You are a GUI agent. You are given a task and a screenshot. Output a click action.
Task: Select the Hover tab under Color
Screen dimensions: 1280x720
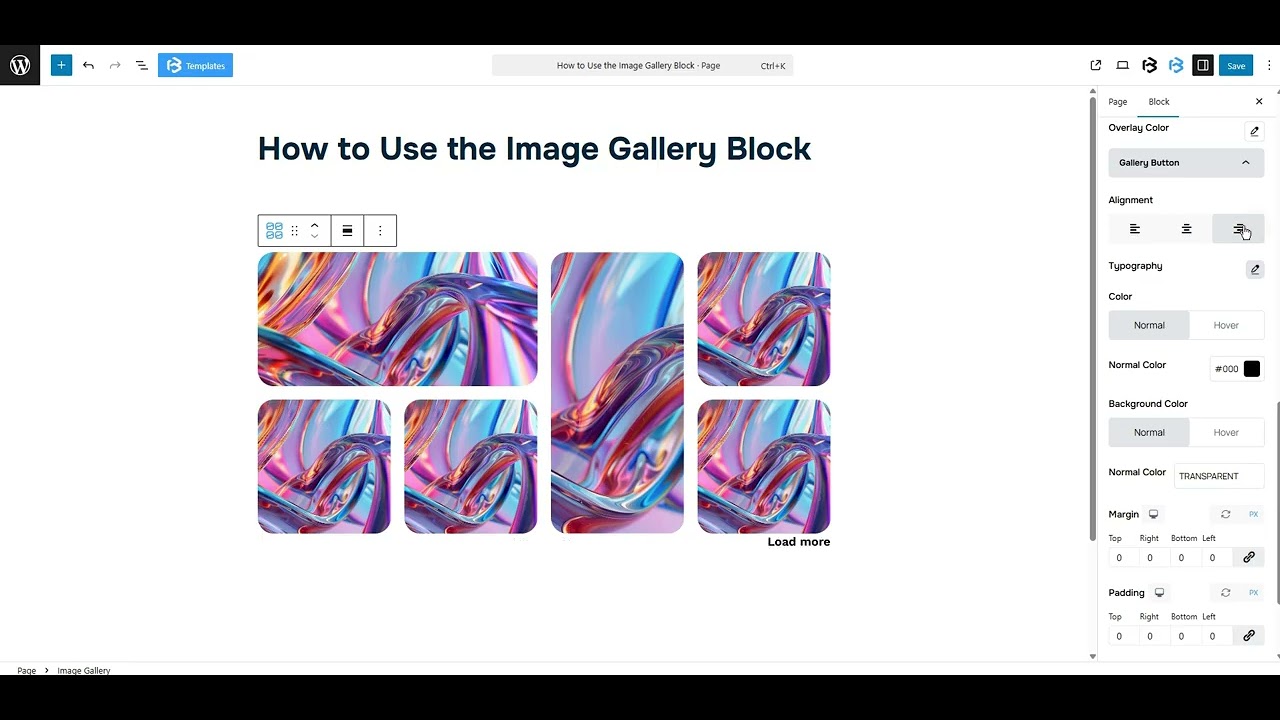pyautogui.click(x=1226, y=325)
